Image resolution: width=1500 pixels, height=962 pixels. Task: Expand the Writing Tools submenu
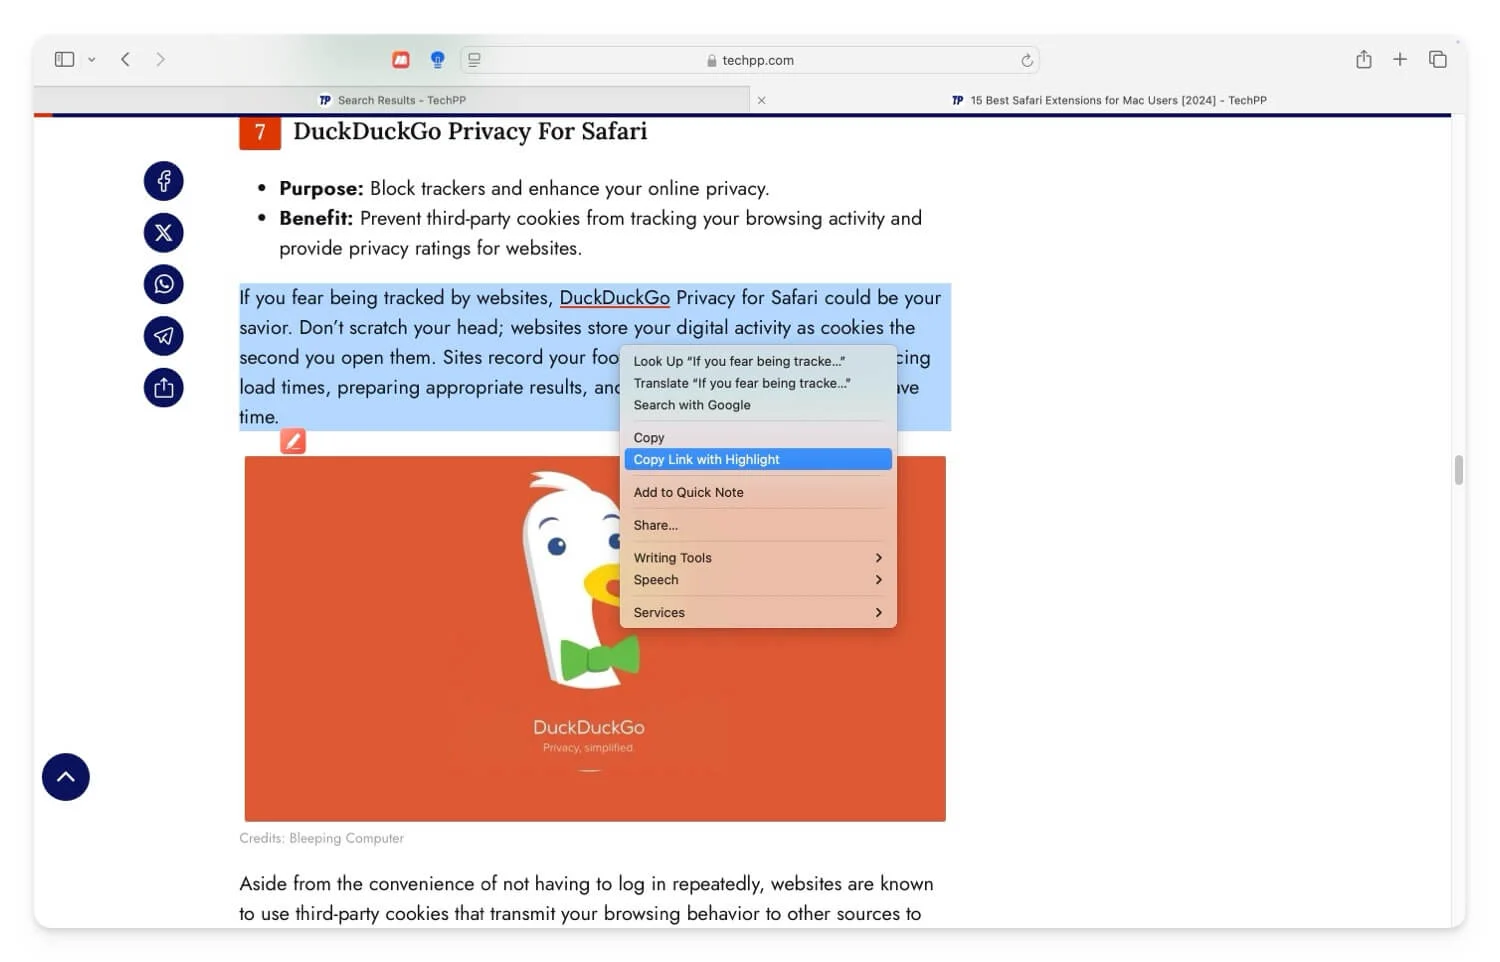[x=758, y=558]
